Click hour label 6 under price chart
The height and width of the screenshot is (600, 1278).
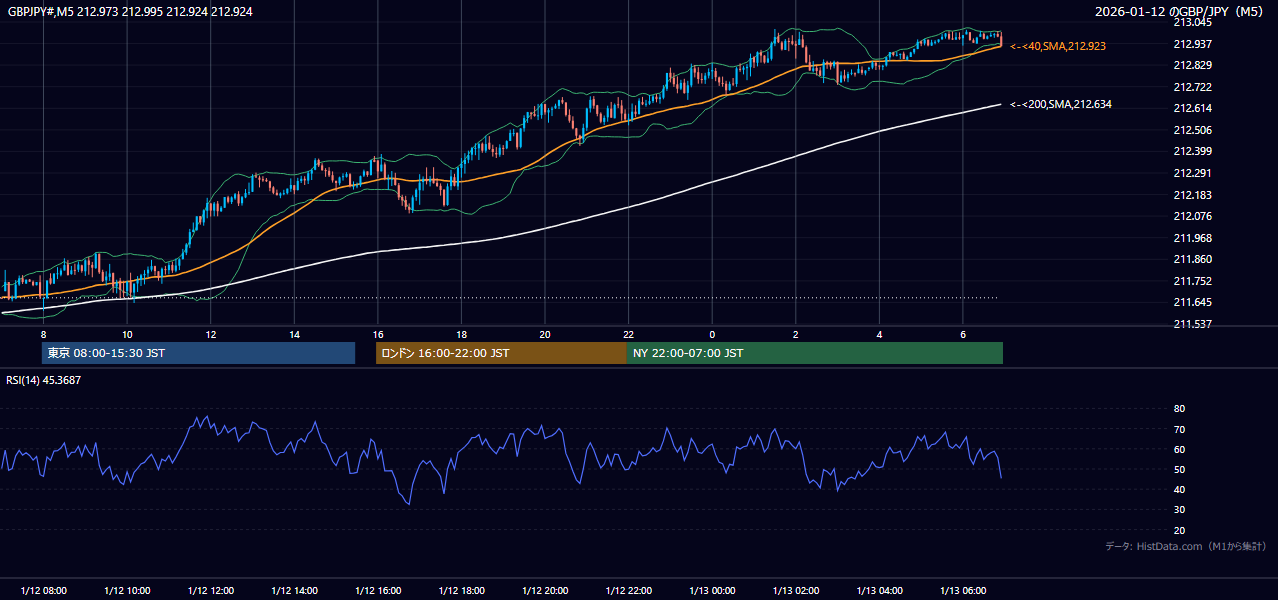pyautogui.click(x=963, y=334)
